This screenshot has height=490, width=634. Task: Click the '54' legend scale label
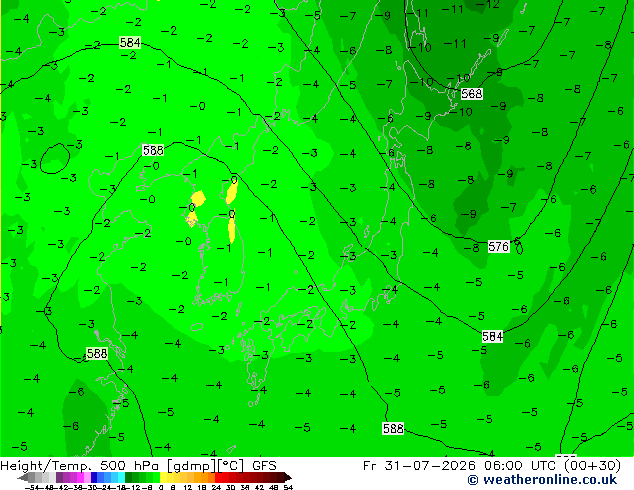288,487
